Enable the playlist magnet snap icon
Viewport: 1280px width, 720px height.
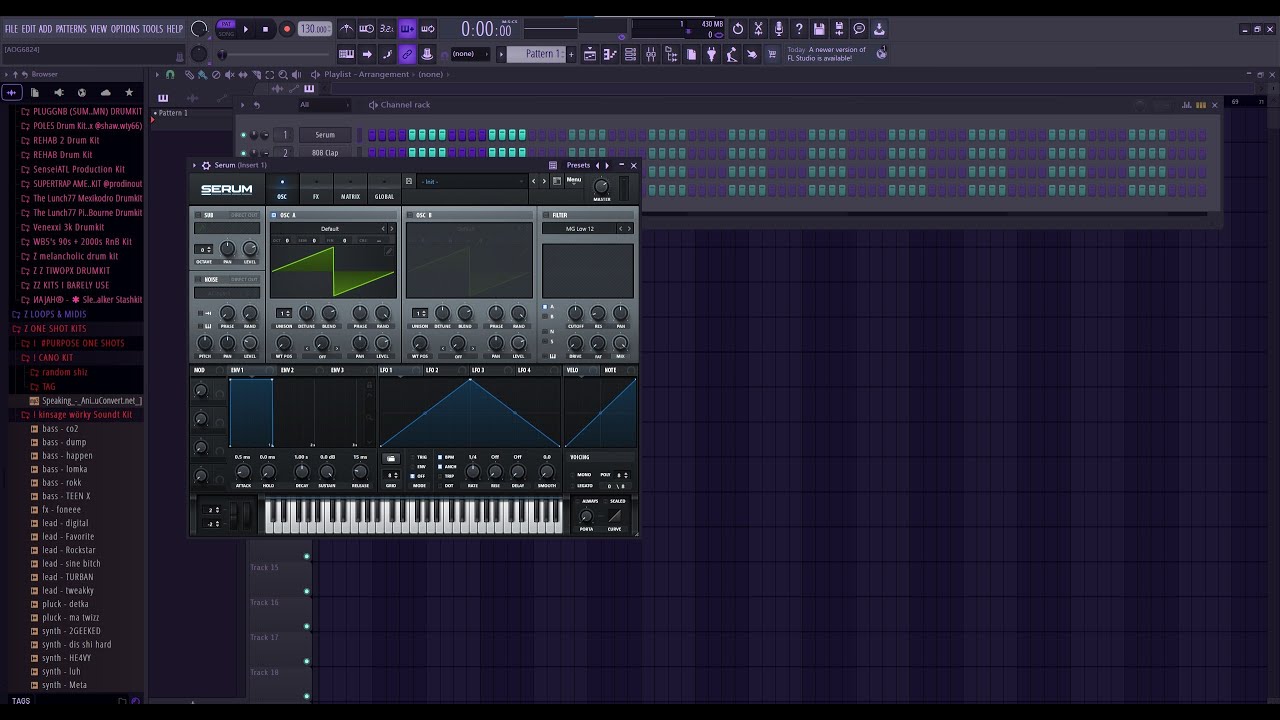click(x=170, y=74)
